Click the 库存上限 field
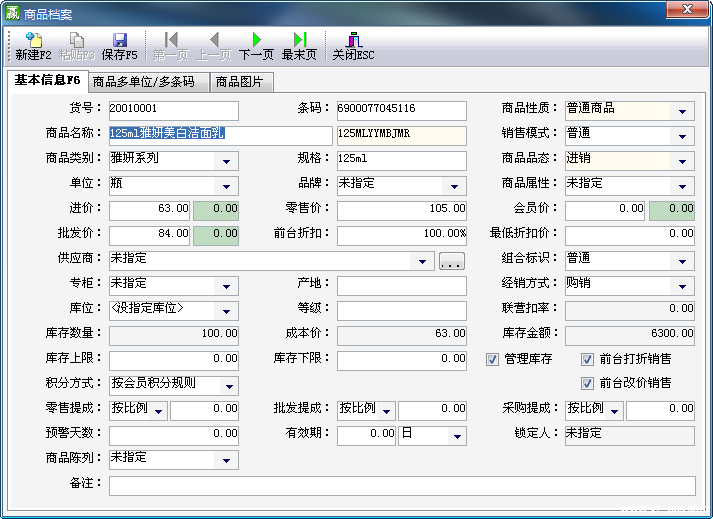This screenshot has height=519, width=713. coord(174,361)
